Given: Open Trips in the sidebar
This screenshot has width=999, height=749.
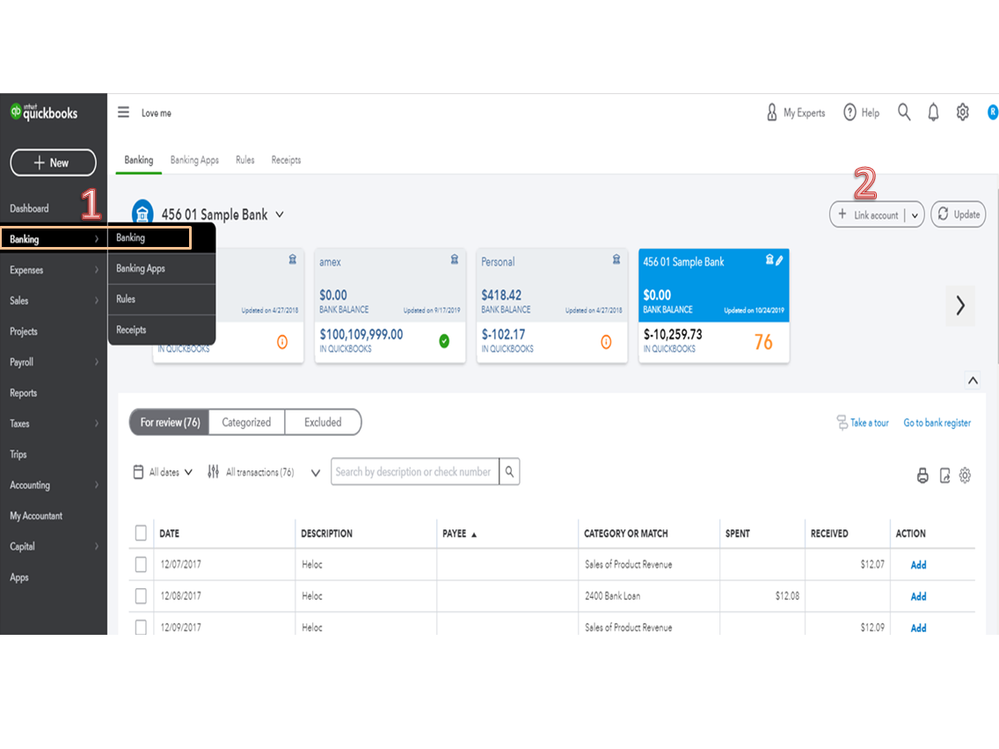Looking at the screenshot, I should 18,454.
